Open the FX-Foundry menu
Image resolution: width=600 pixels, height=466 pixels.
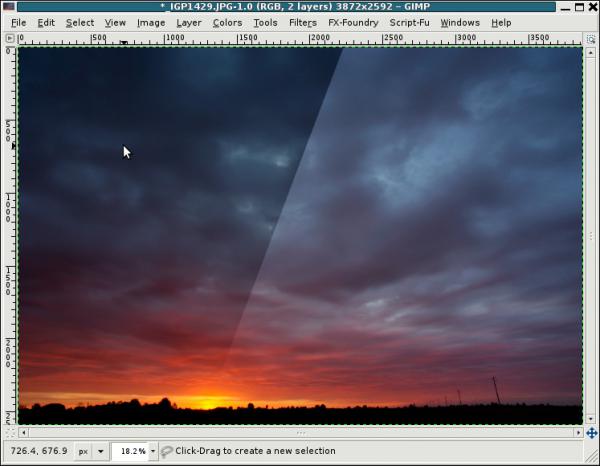[353, 23]
